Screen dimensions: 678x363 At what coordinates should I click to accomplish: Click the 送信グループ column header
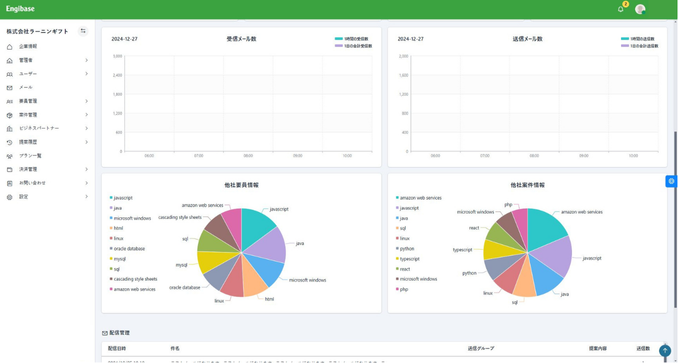[x=481, y=348]
